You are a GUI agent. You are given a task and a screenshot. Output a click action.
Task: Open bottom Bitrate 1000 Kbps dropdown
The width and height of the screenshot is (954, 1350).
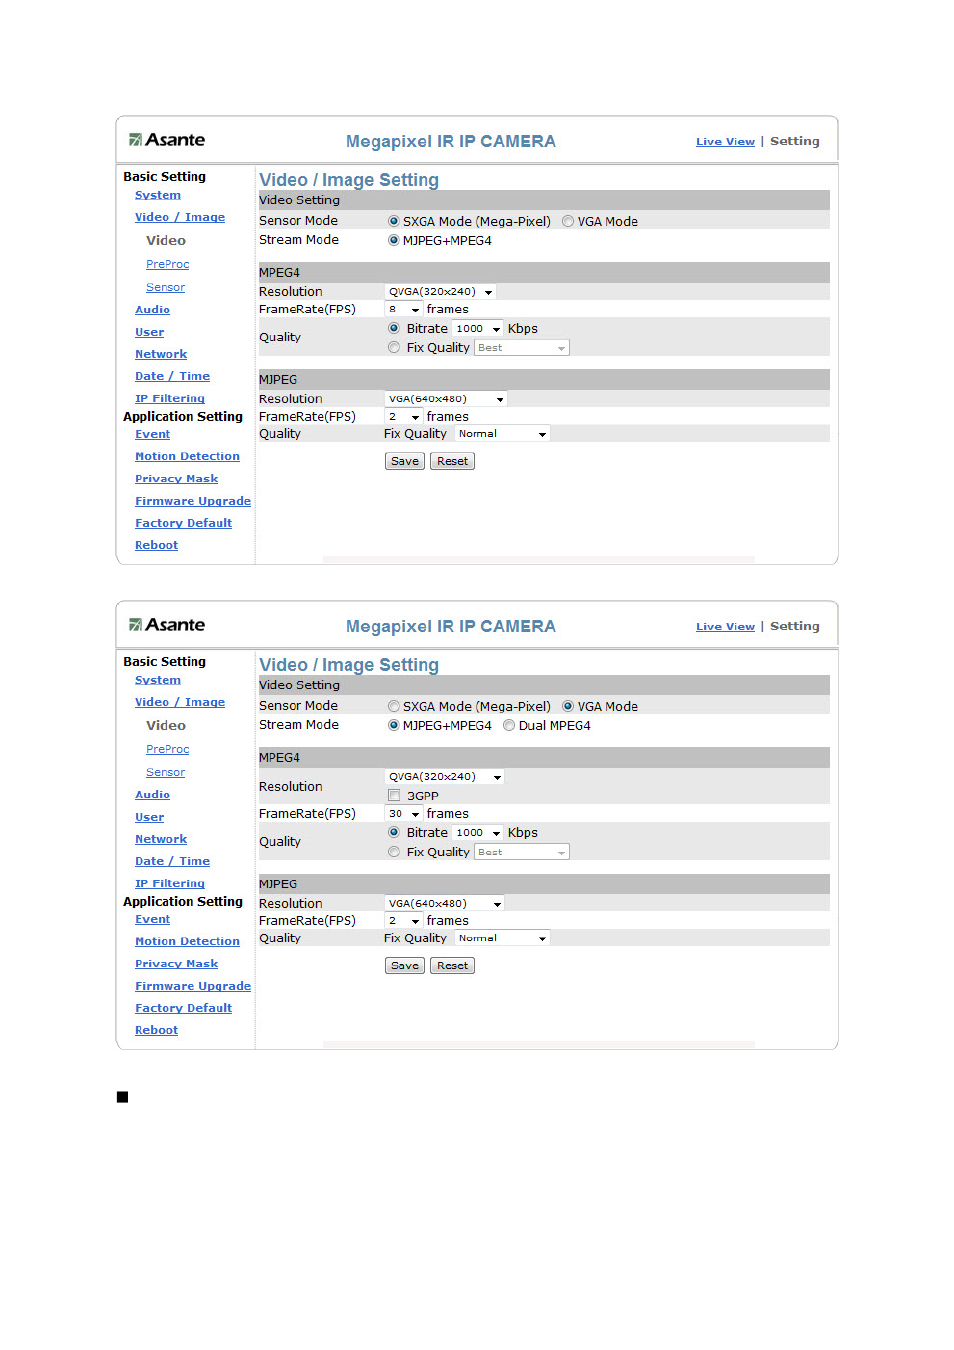point(478,832)
